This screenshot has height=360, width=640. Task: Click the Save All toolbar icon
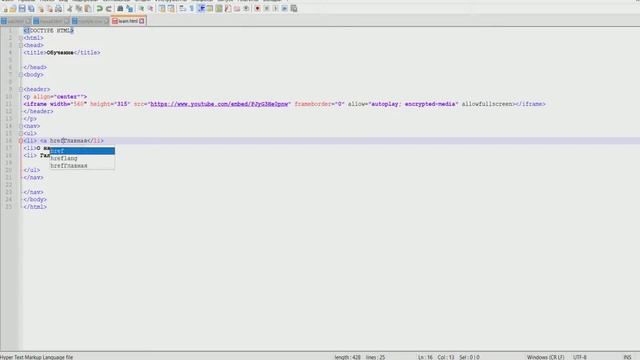(31, 9)
